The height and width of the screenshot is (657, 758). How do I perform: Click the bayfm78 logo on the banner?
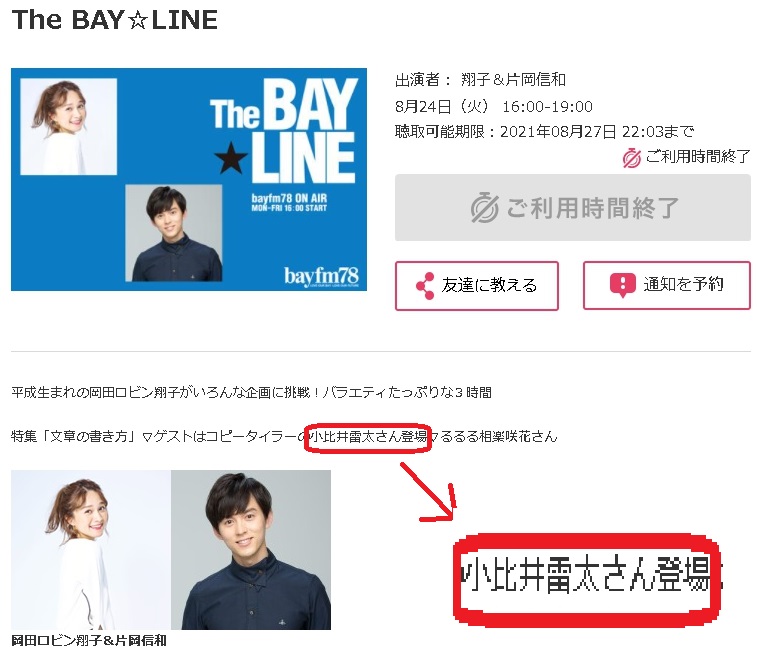pyautogui.click(x=321, y=276)
